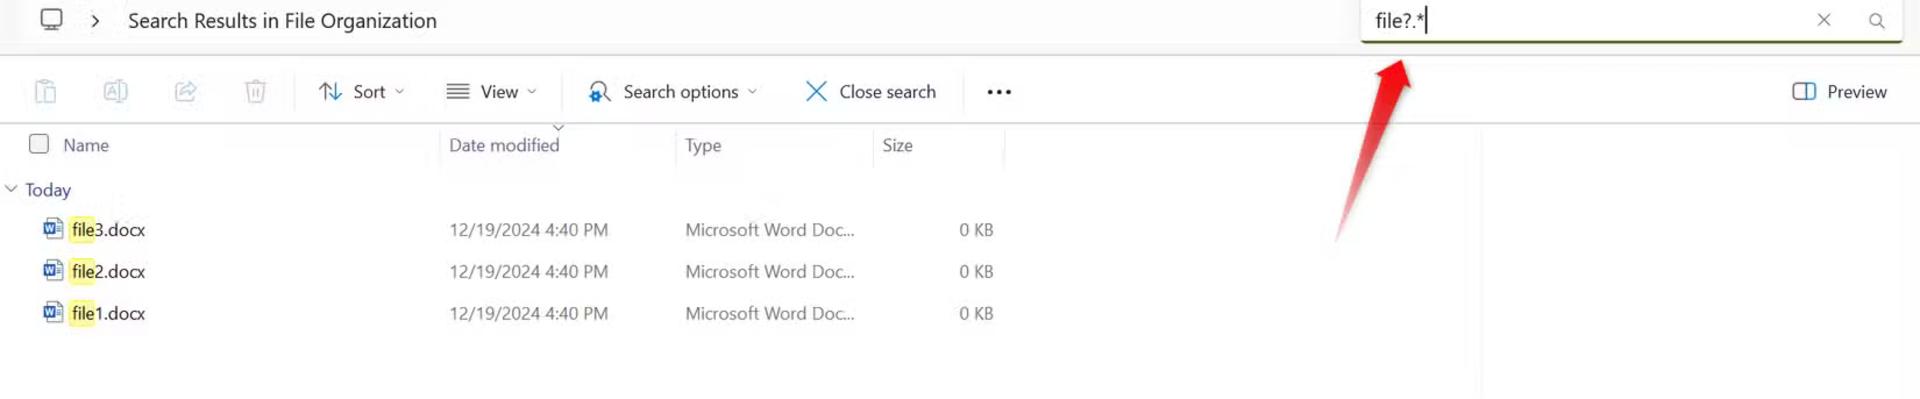Click the magnifier search icon
Viewport: 1920px width, 399px height.
(1876, 20)
